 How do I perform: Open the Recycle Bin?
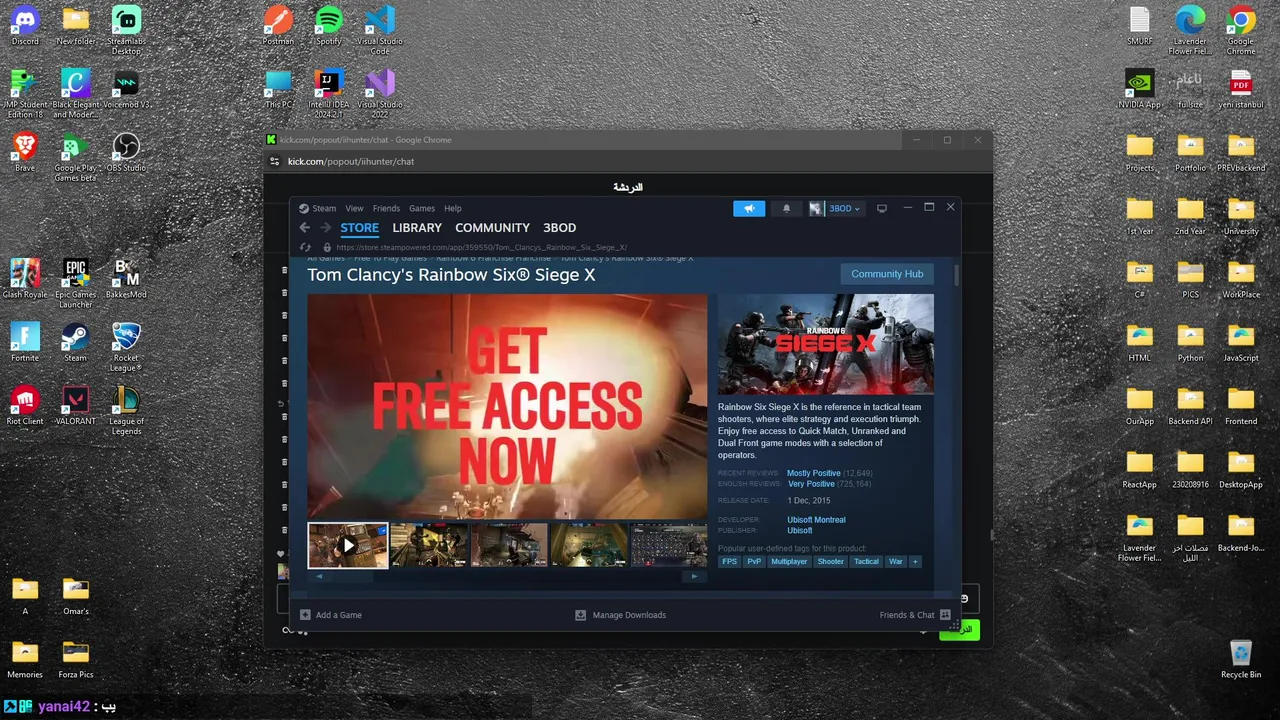coord(1241,660)
